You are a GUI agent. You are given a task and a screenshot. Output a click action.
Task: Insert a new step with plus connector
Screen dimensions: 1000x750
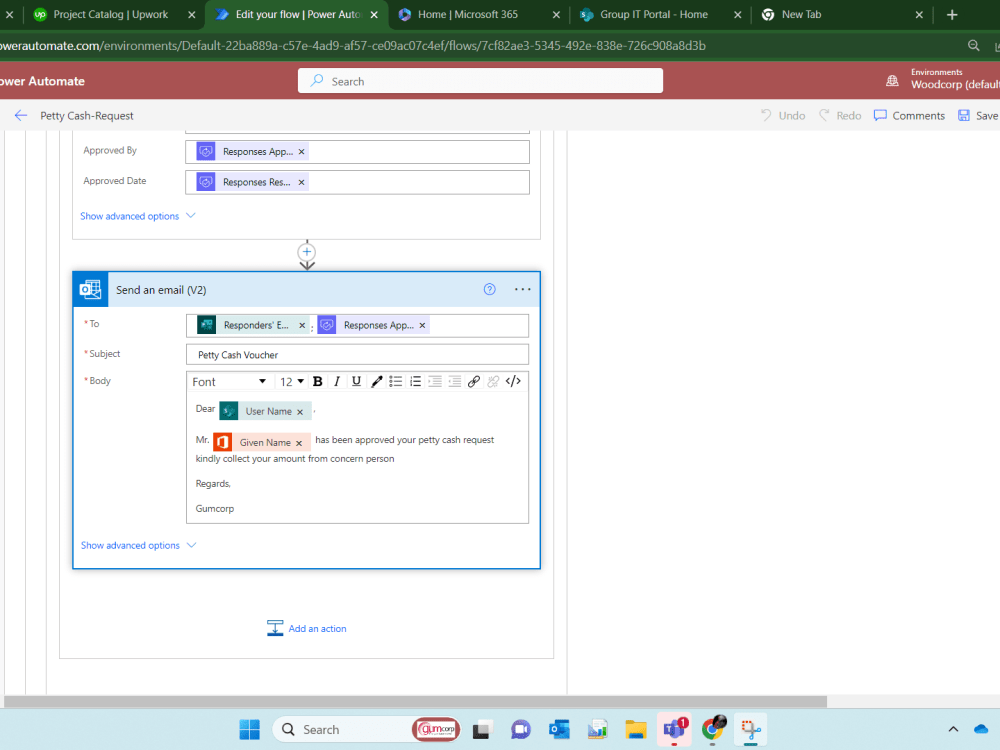tap(307, 252)
